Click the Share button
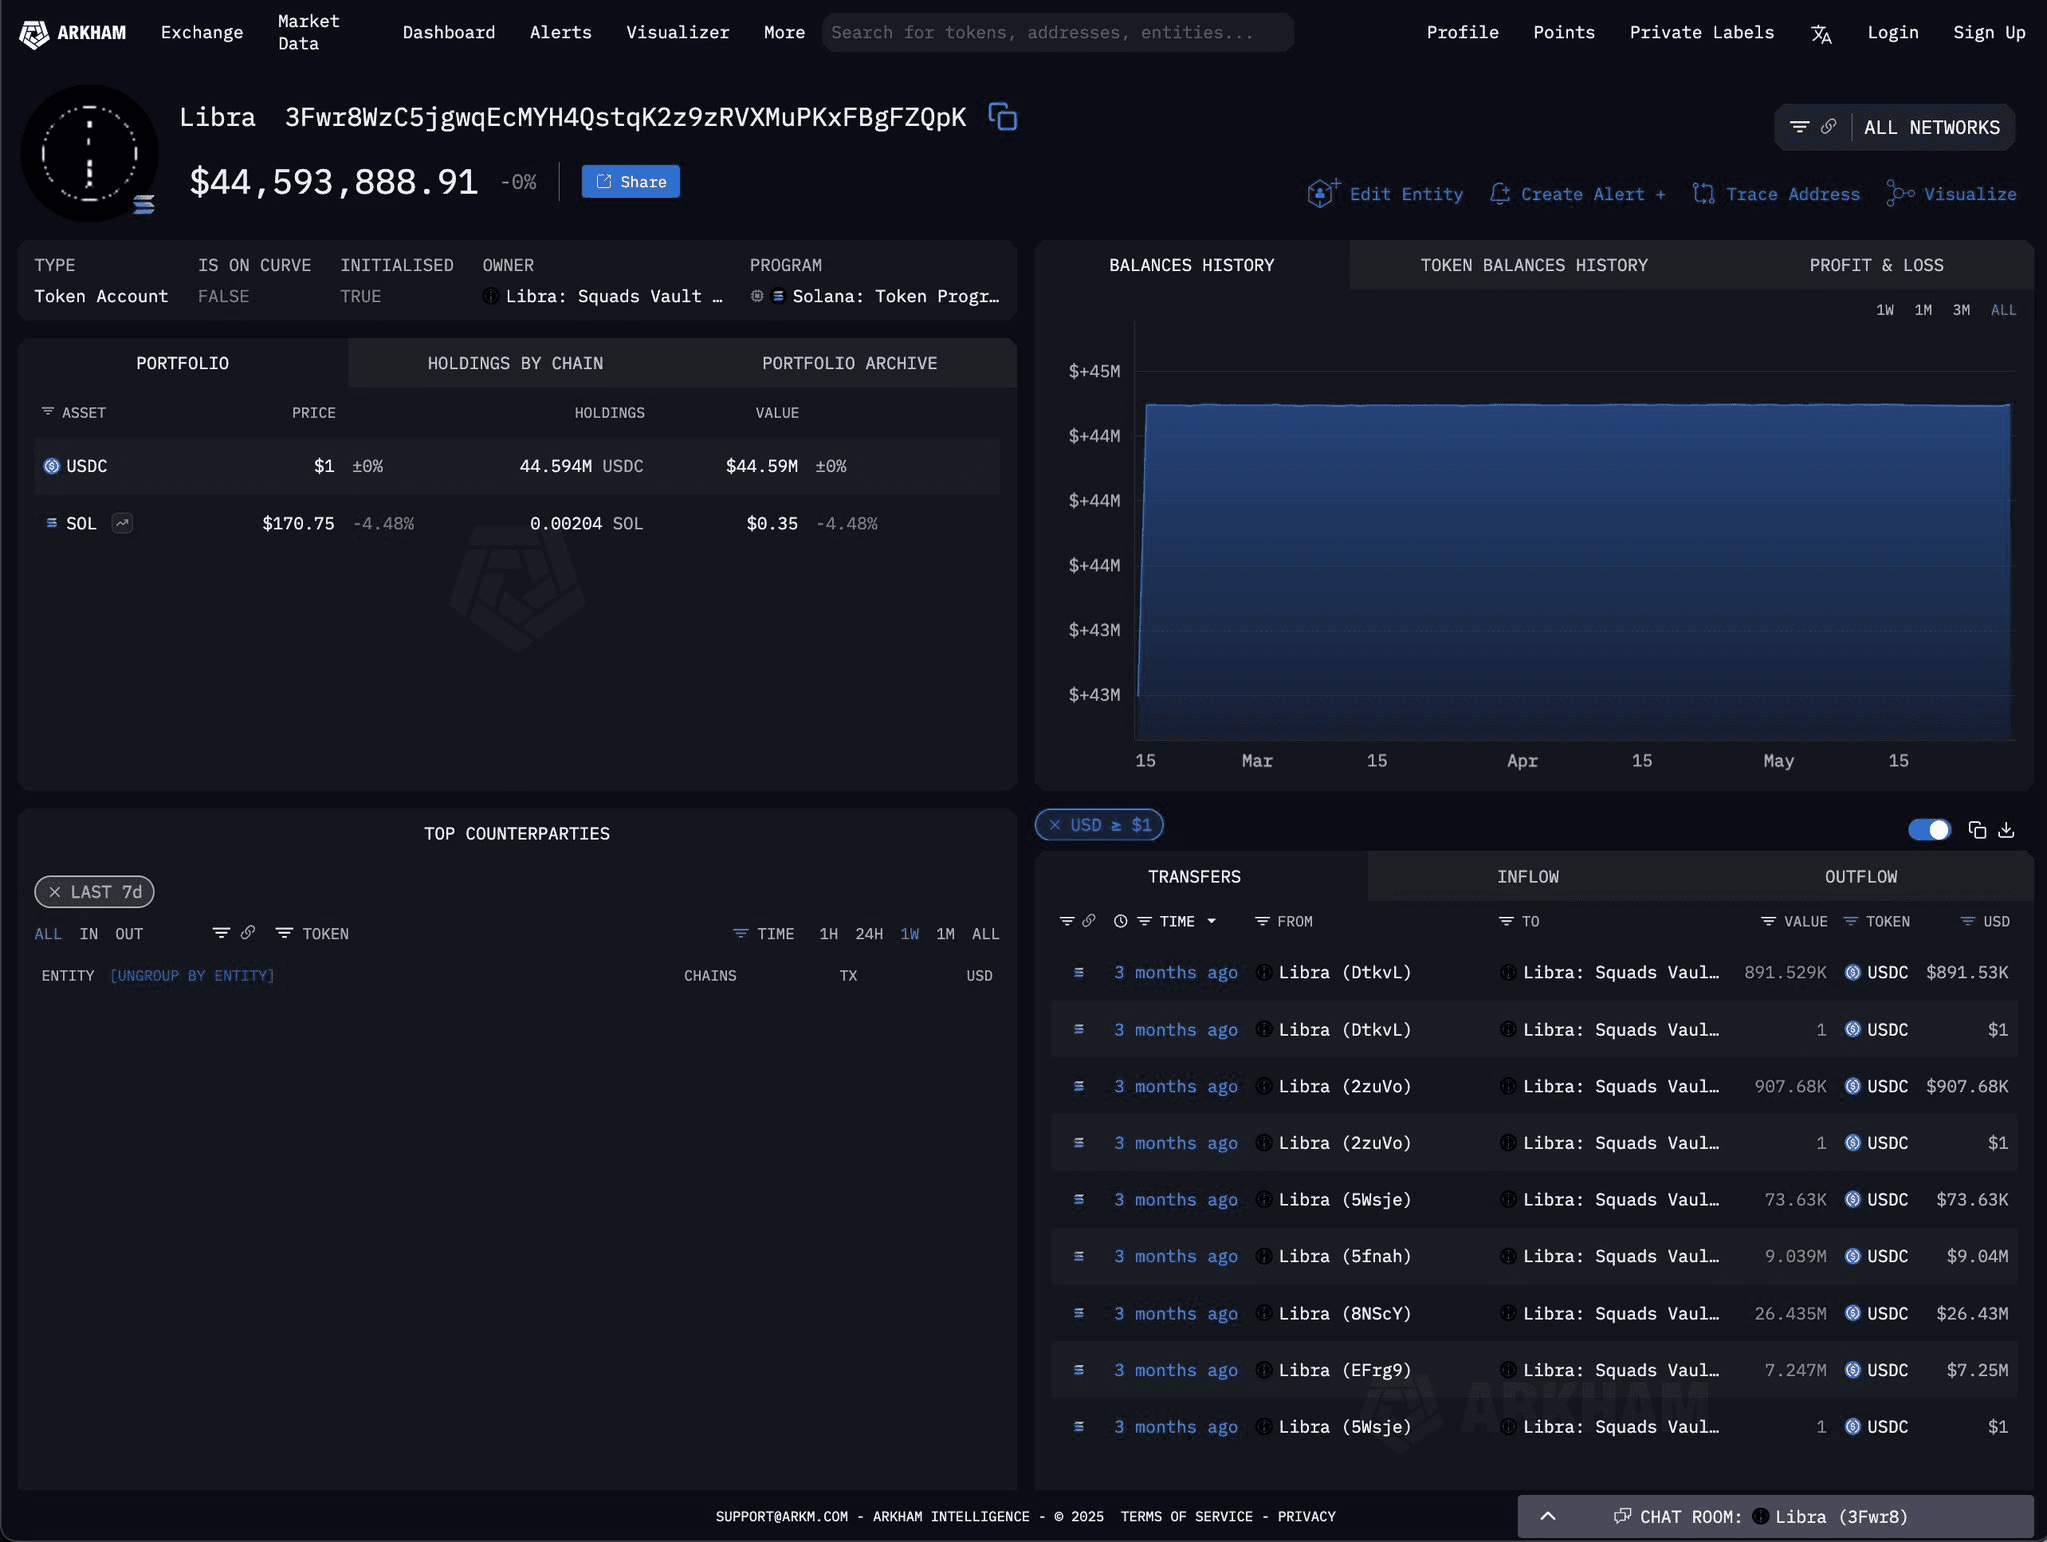This screenshot has width=2047, height=1542. 631,182
